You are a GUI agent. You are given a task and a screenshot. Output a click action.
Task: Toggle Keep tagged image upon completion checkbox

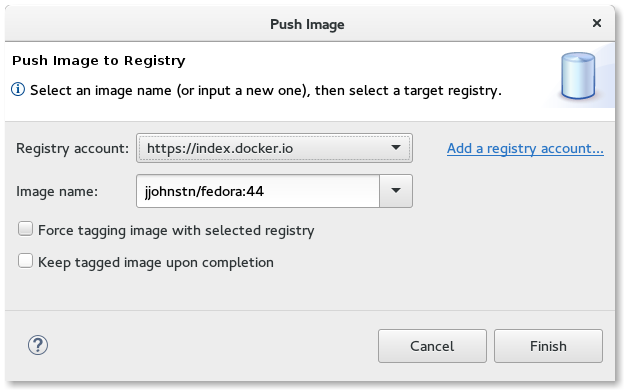point(25,261)
